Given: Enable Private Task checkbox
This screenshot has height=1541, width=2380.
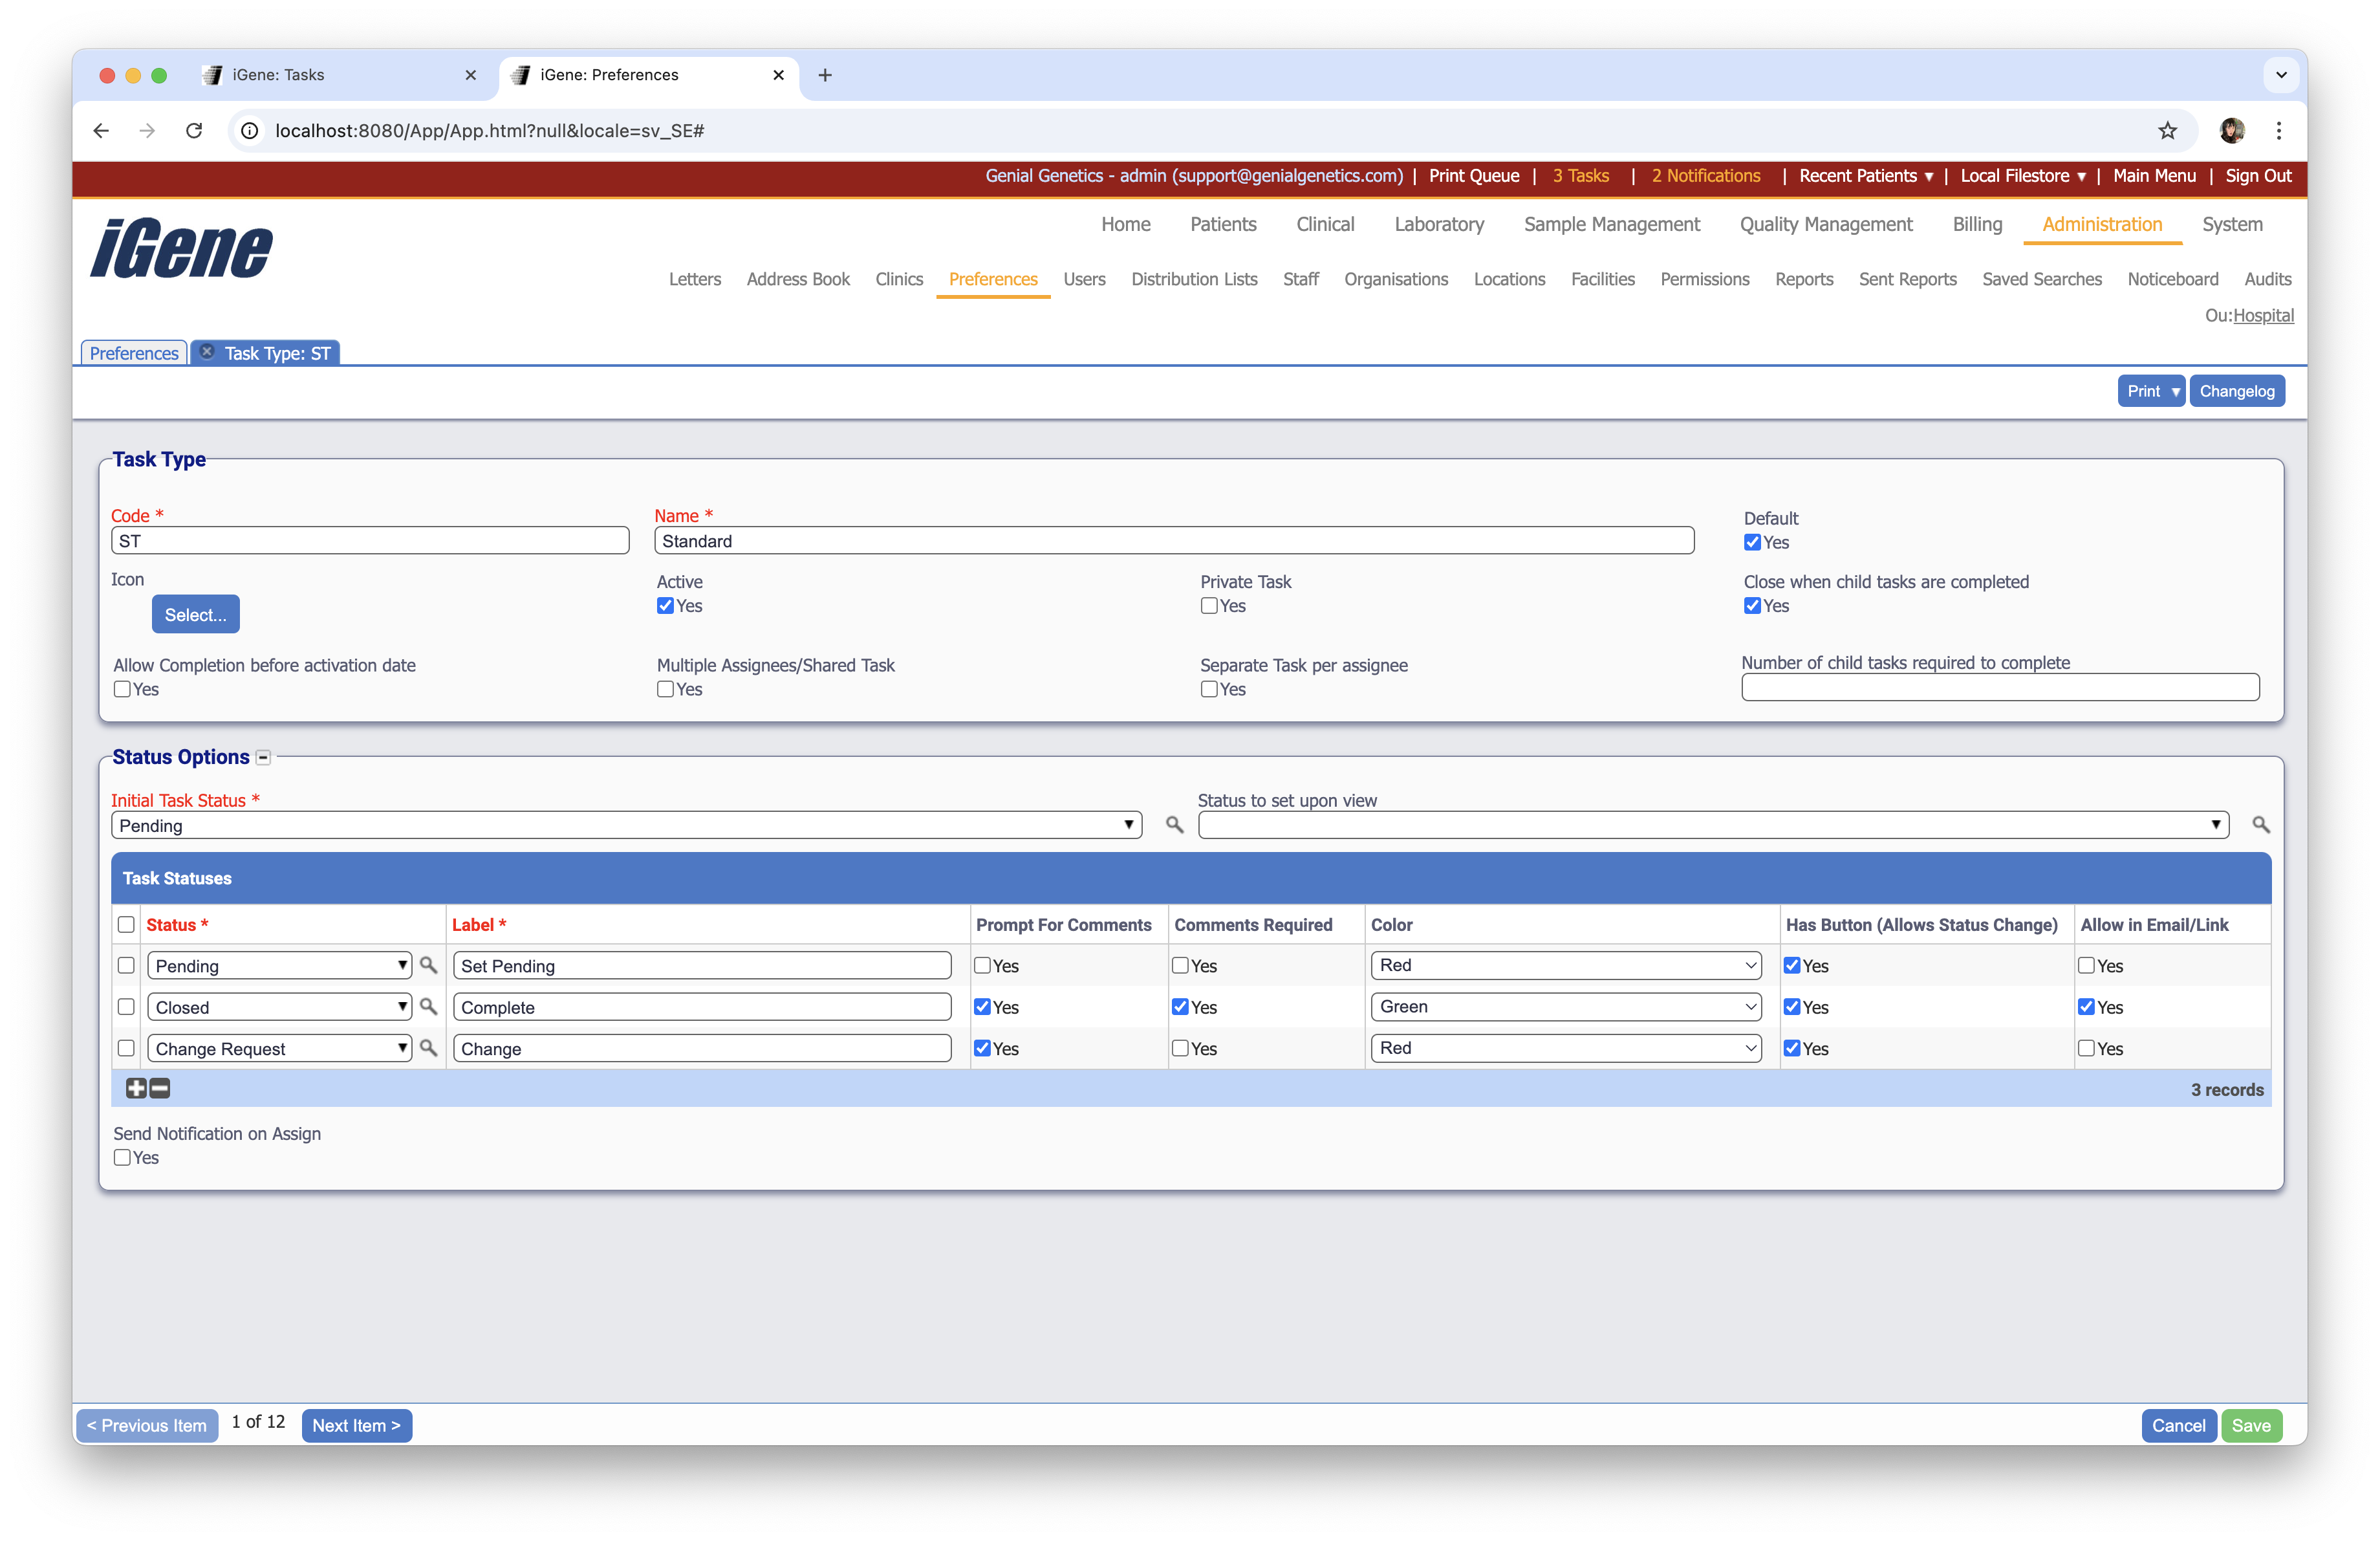Looking at the screenshot, I should point(1209,606).
